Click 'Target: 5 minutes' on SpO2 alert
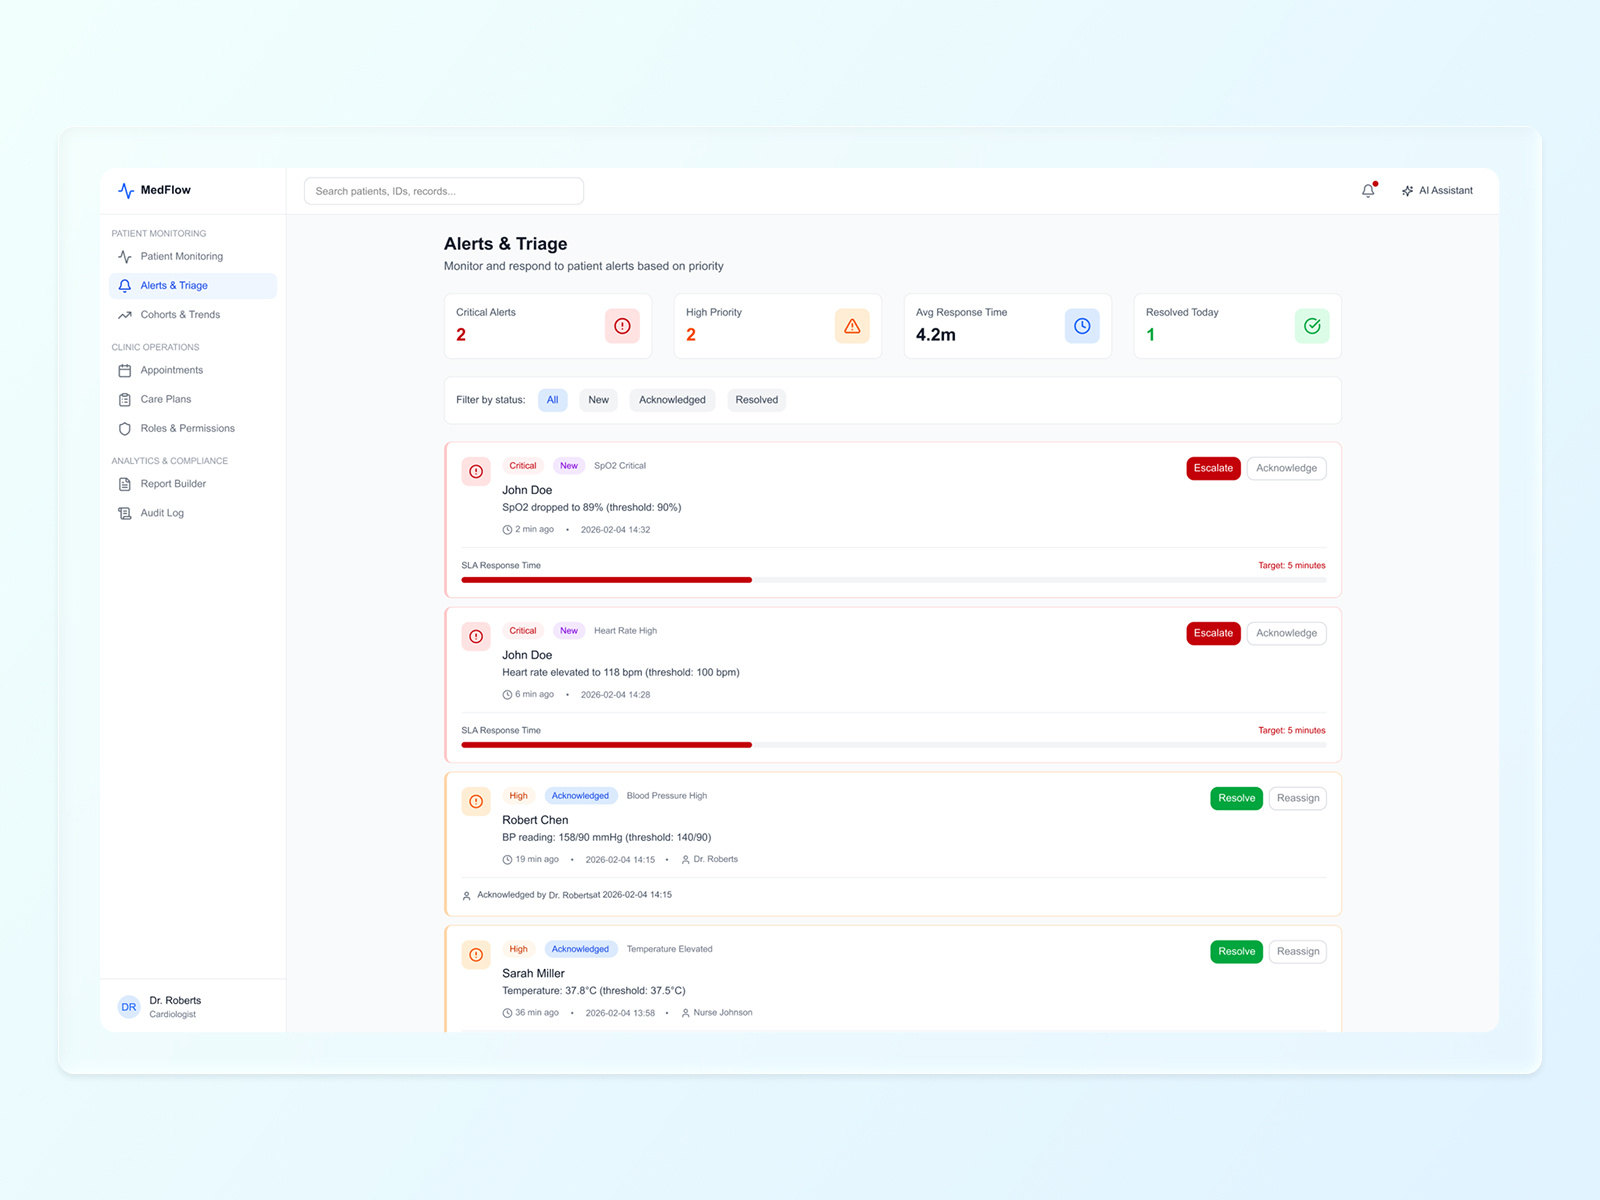The image size is (1600, 1200). [x=1292, y=566]
